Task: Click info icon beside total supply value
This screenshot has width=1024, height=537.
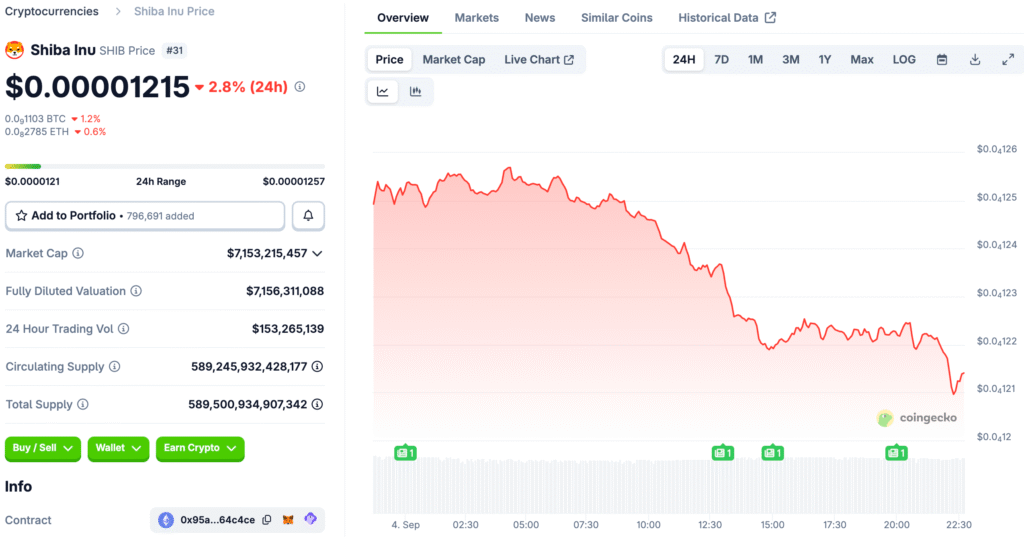Action: point(317,404)
